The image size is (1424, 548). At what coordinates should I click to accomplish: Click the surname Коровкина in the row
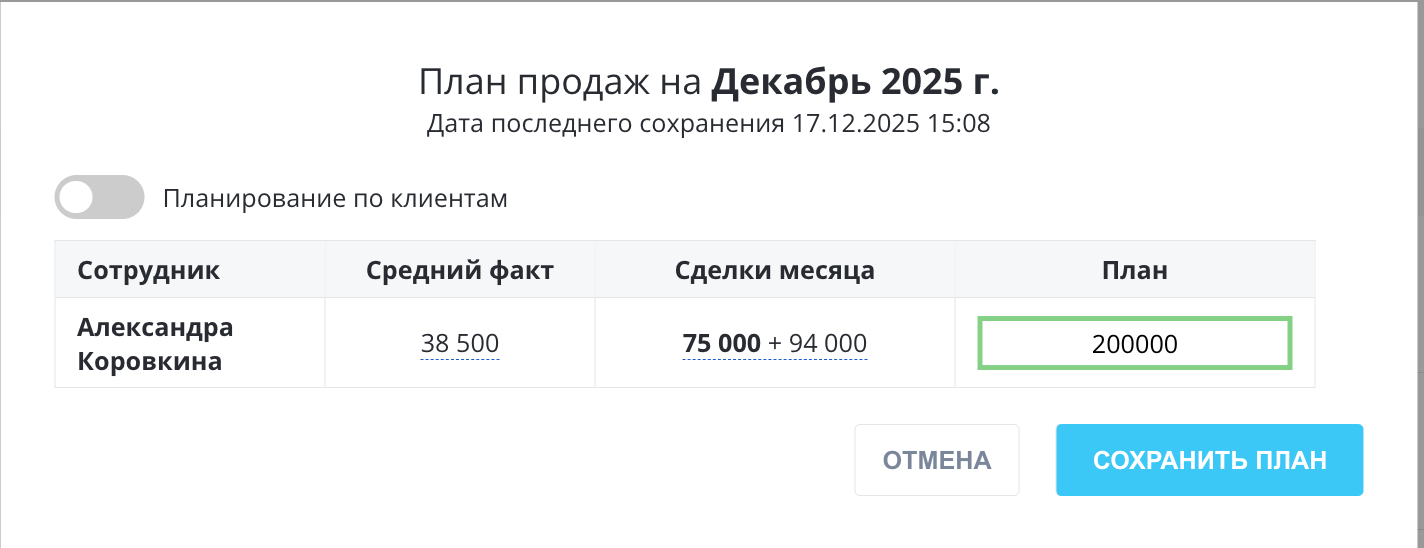[x=150, y=361]
